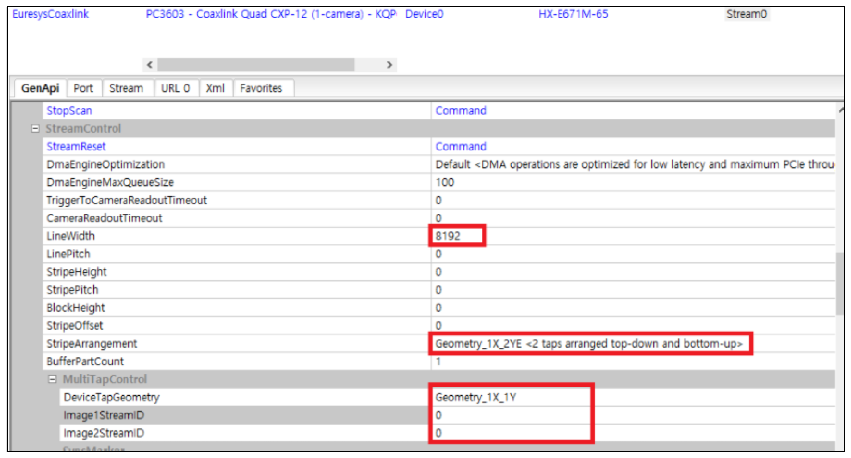Open the StripeArrangement Geometry_1X_2YE dropdown
Screen dimensions: 851x458
(633, 344)
